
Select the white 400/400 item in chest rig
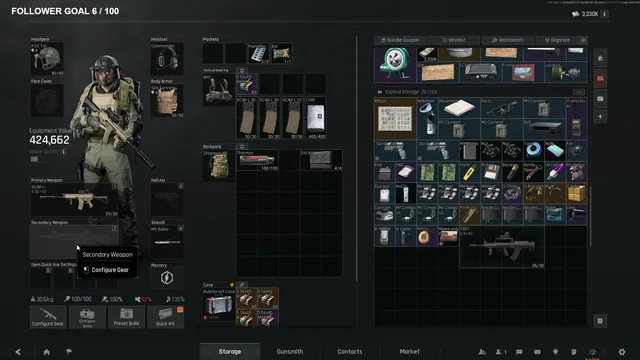316,118
